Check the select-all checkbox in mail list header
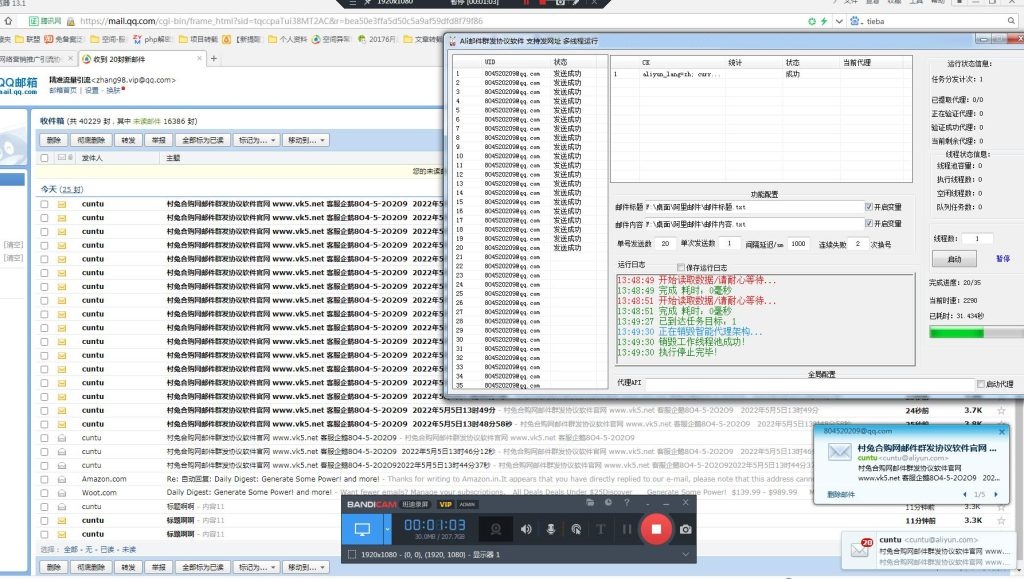1024x579 pixels. [44, 158]
